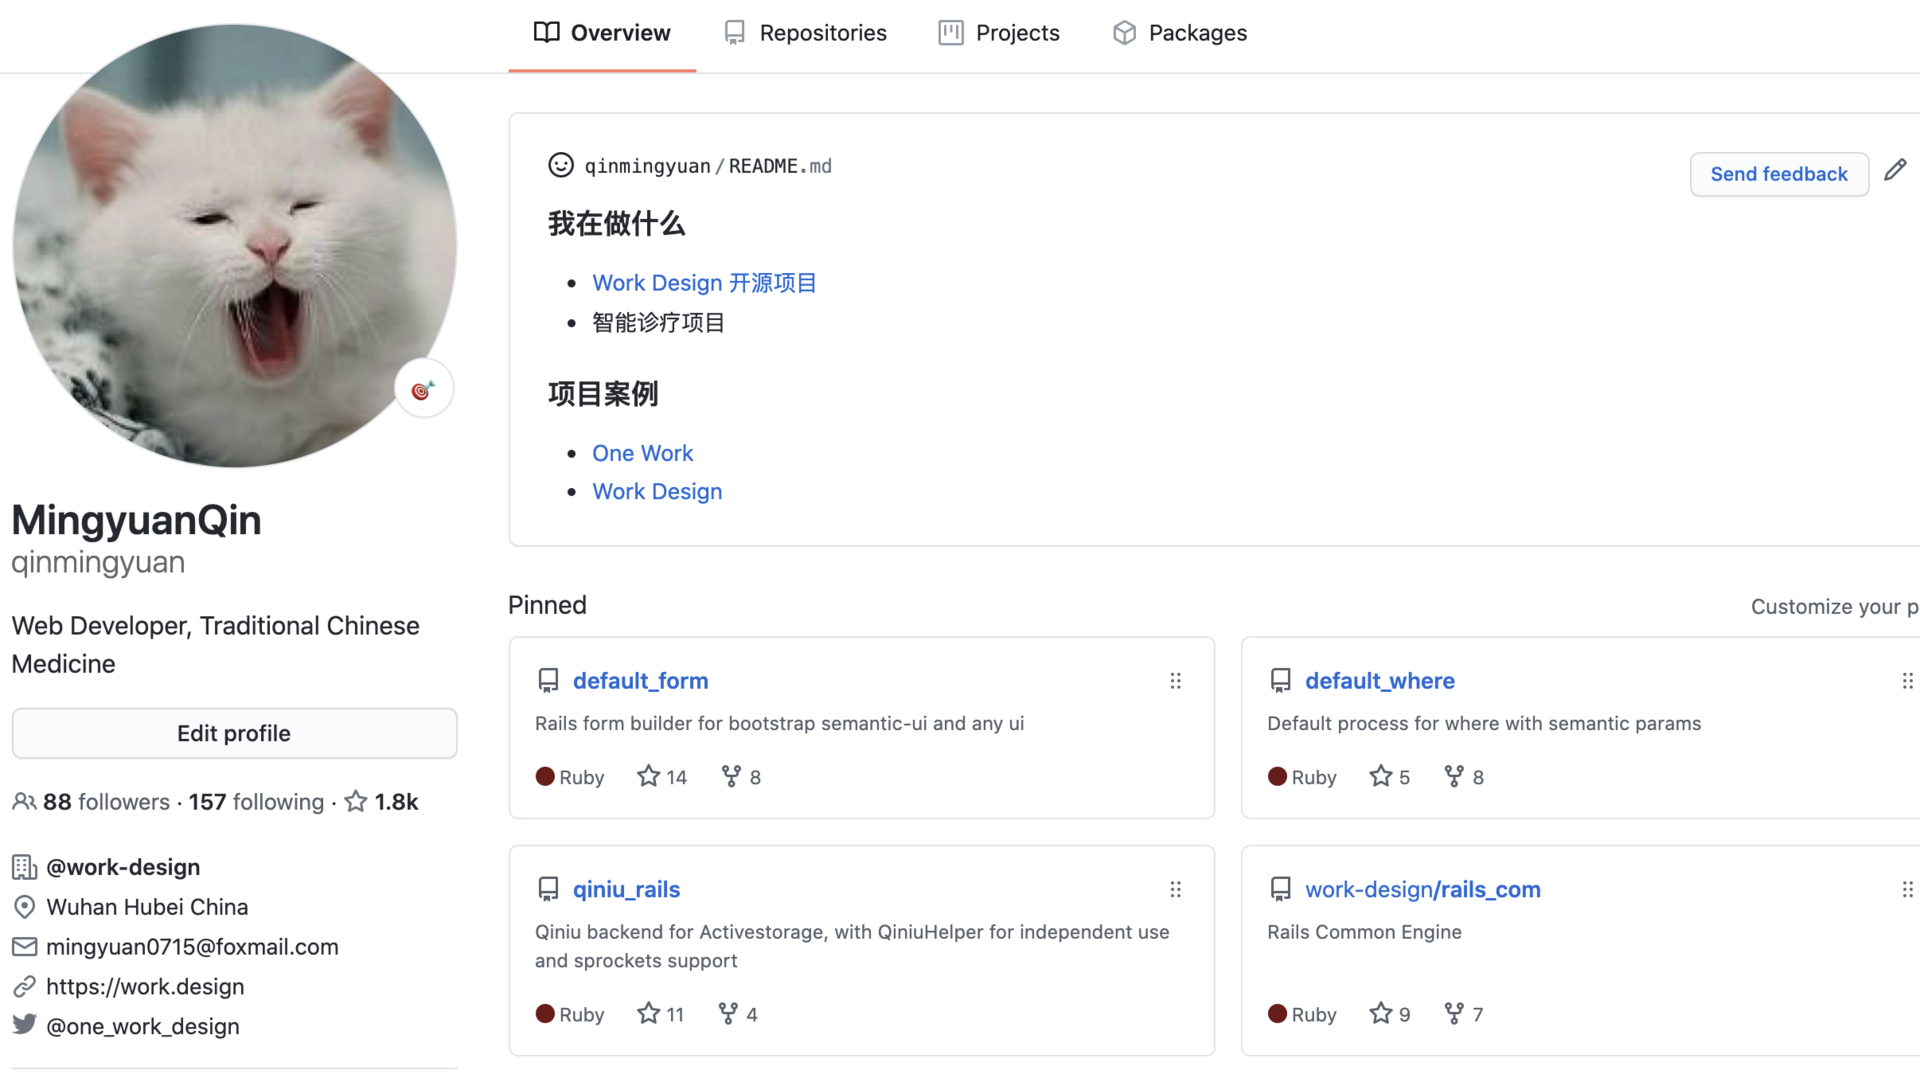
Task: Click repository icon beside default_form
Action: tap(548, 681)
